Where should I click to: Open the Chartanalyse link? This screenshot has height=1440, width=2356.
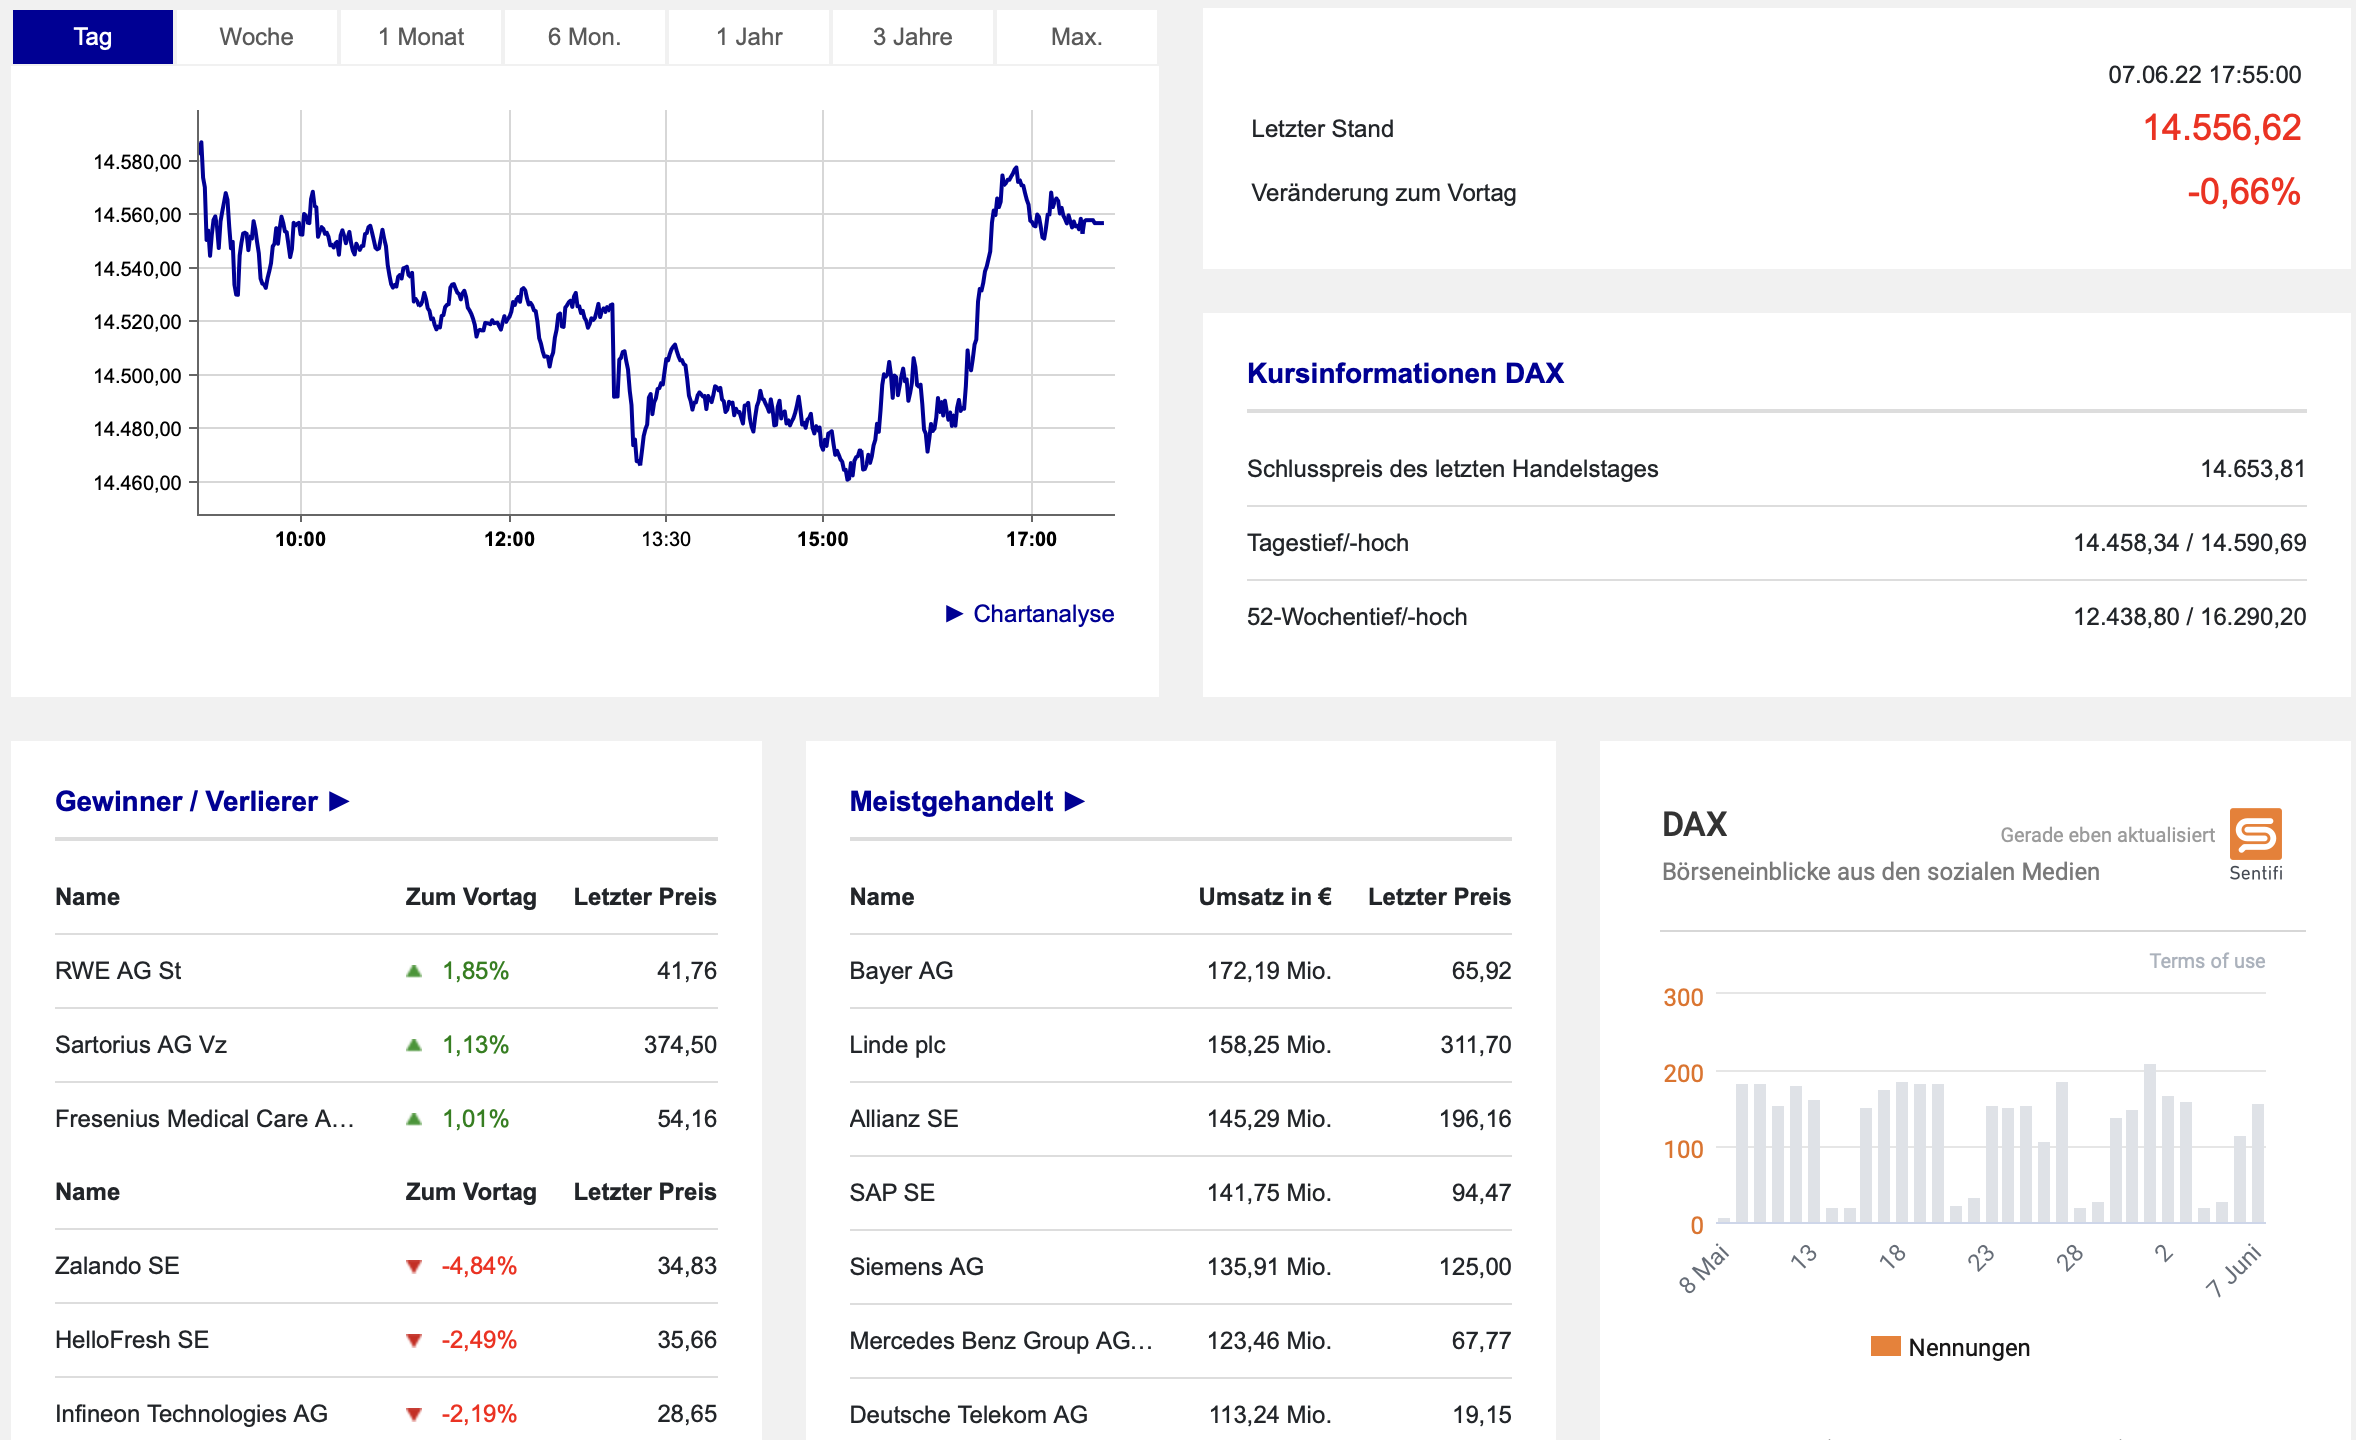click(x=1043, y=614)
